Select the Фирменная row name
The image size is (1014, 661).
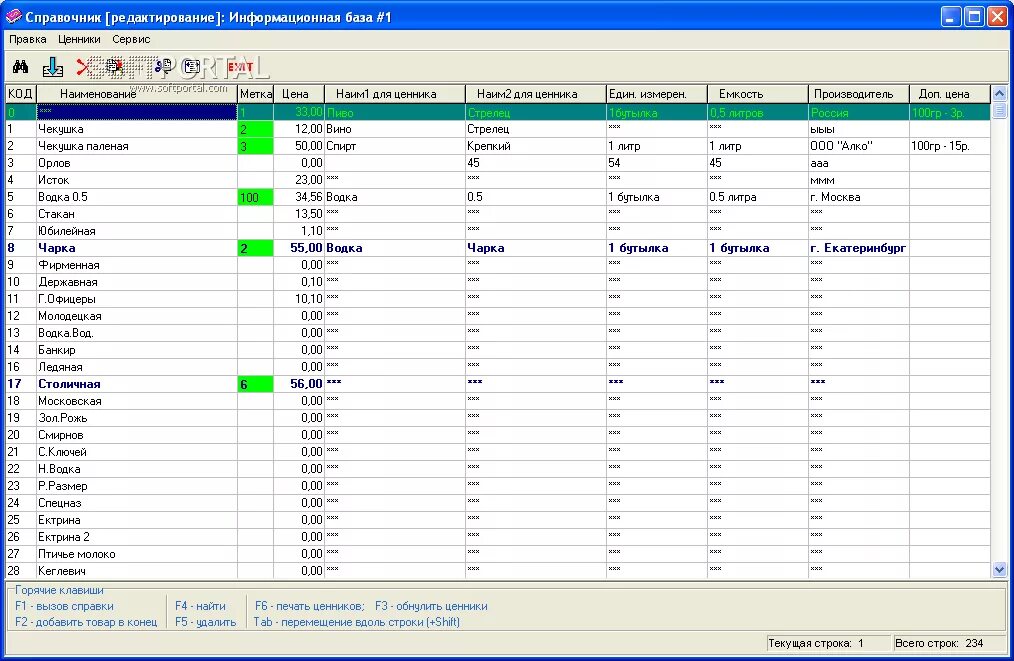click(x=137, y=265)
